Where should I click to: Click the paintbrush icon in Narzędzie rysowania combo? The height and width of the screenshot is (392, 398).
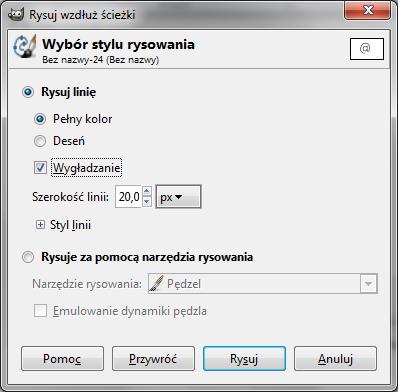pyautogui.click(x=156, y=284)
